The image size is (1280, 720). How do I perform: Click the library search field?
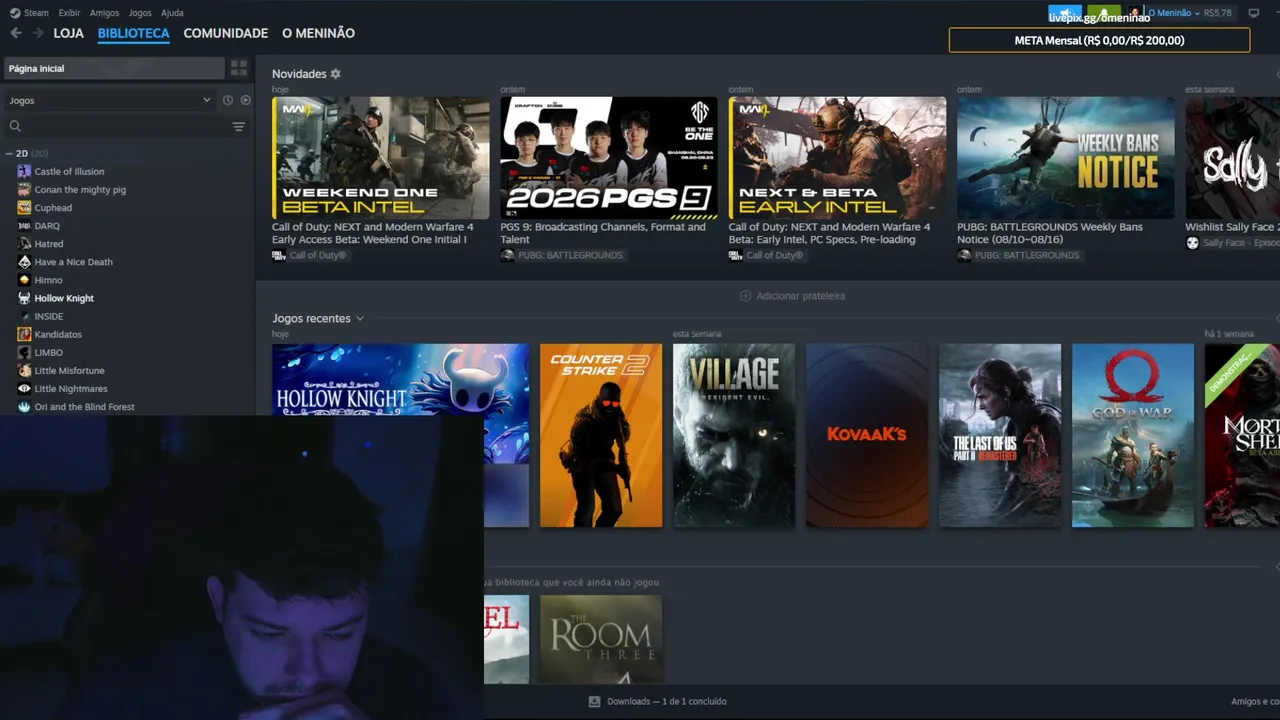[x=120, y=126]
